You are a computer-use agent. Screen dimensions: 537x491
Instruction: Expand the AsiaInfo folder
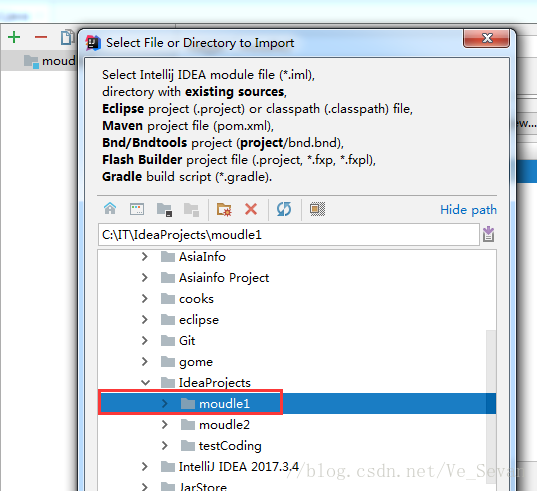[x=145, y=256]
